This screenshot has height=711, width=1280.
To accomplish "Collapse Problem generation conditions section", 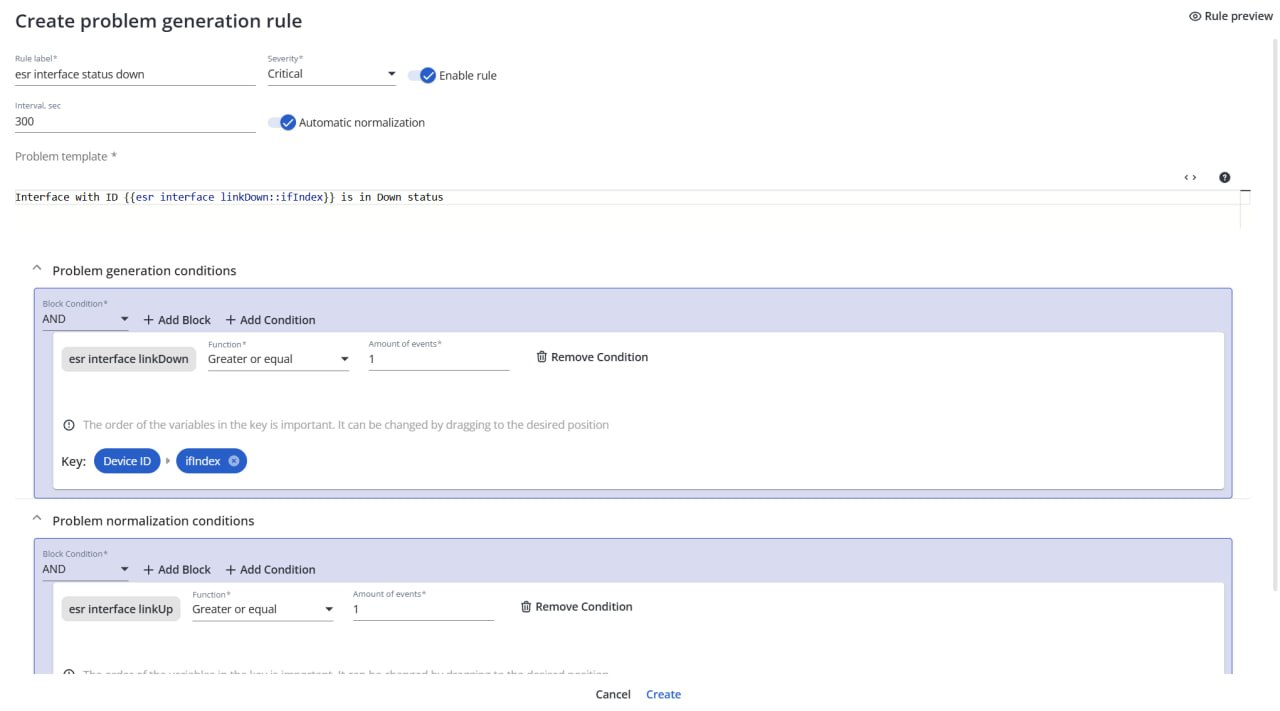I will click(x=37, y=269).
